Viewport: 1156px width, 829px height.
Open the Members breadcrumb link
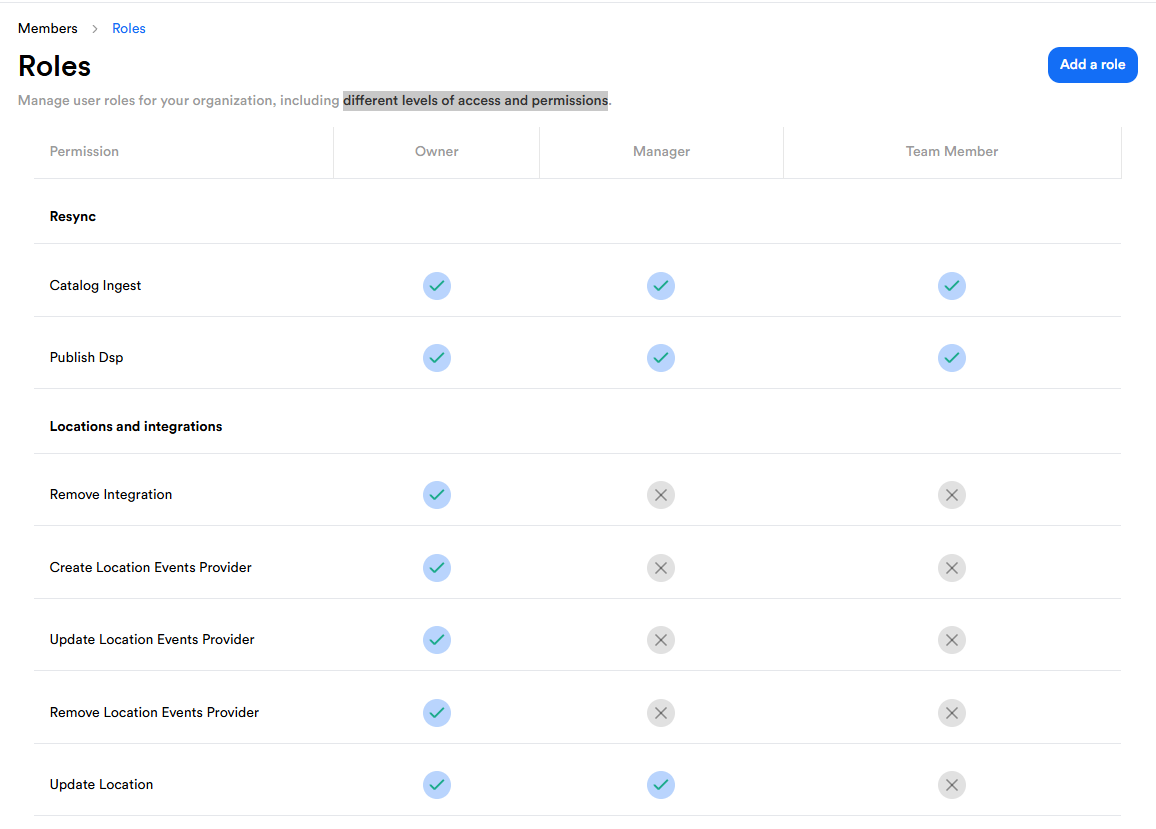[47, 29]
